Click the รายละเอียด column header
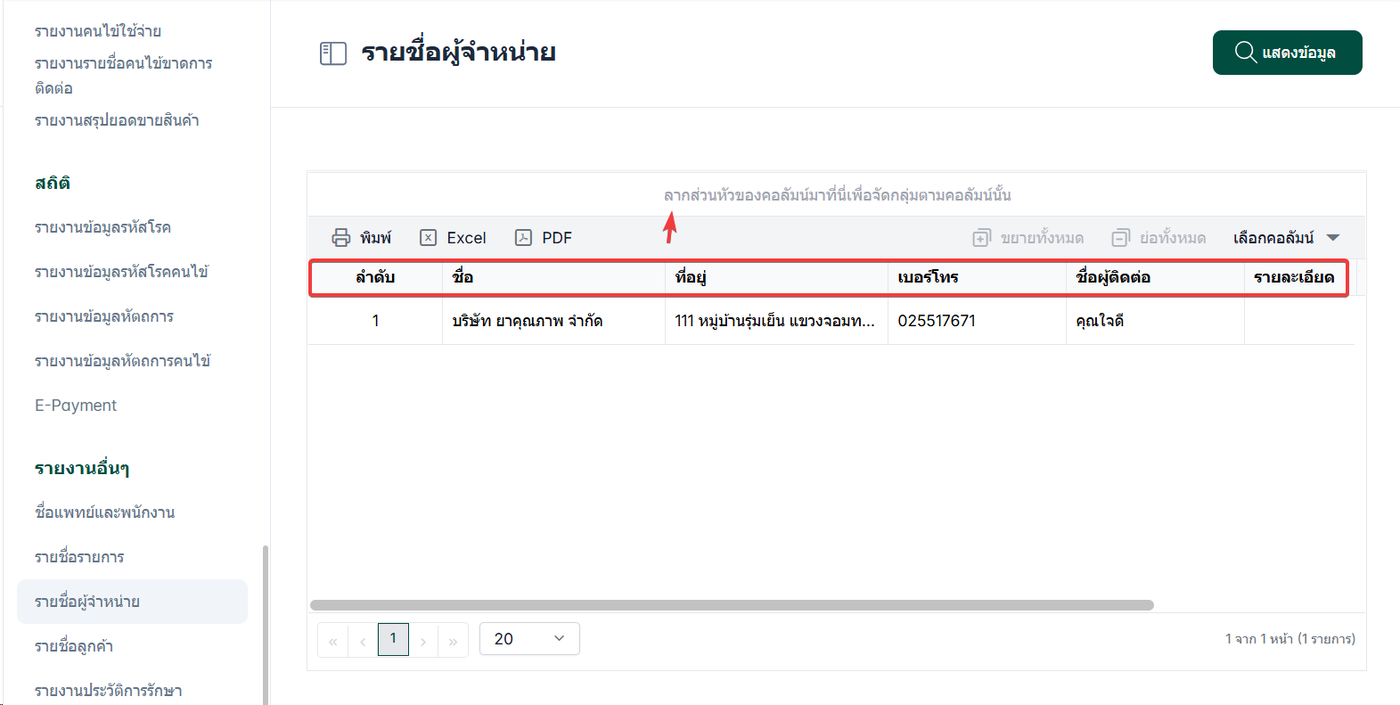1400x705 pixels. (1295, 278)
